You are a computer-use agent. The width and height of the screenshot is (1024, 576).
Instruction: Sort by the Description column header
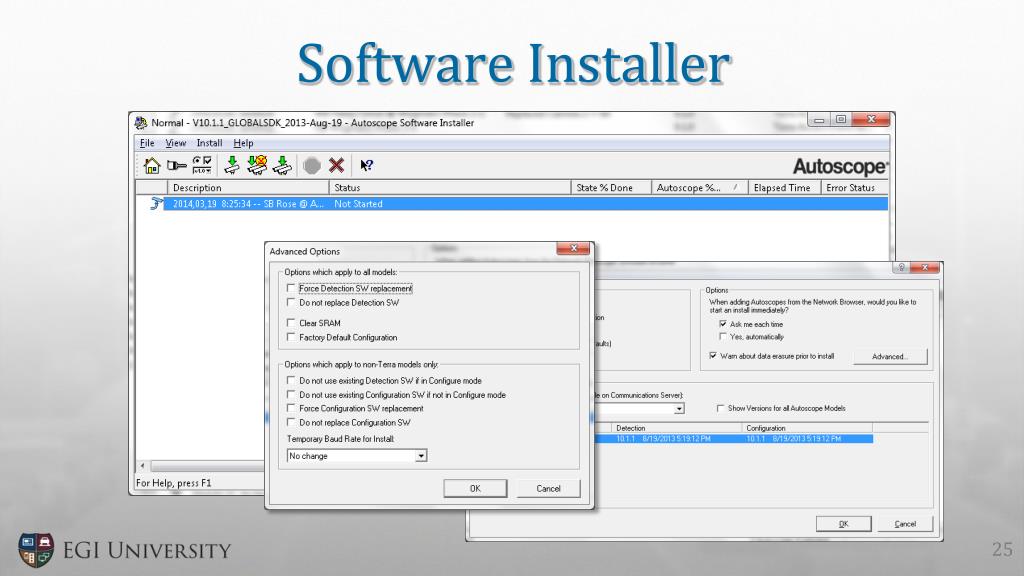pyautogui.click(x=248, y=187)
